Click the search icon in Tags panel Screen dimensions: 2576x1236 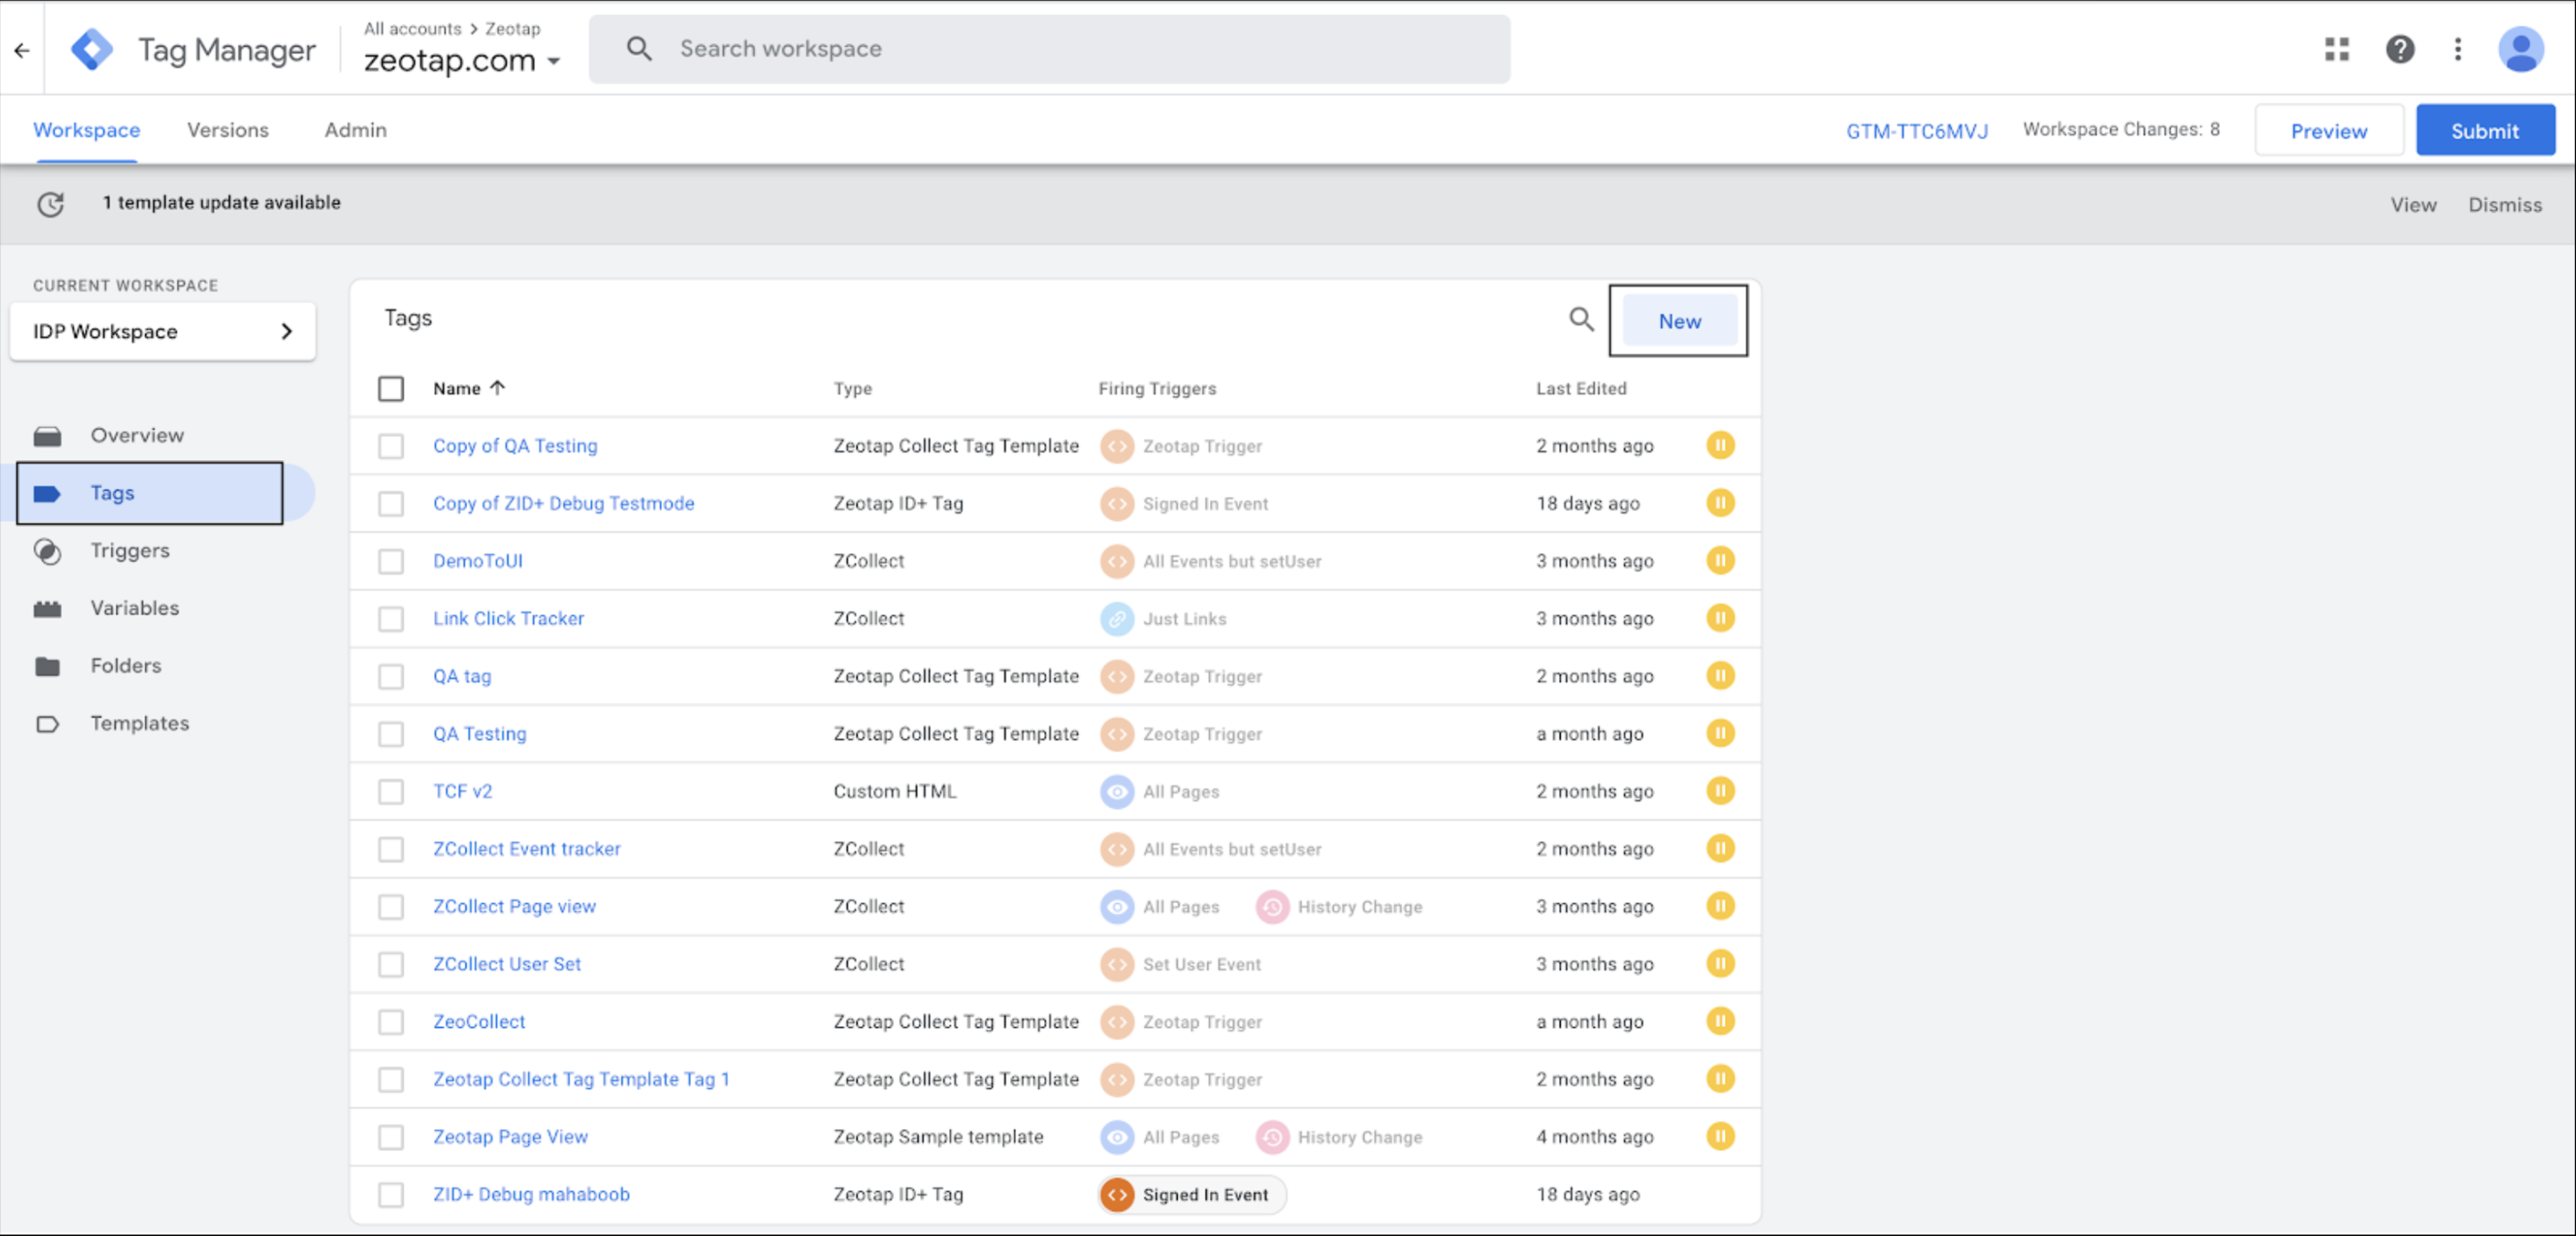tap(1580, 320)
